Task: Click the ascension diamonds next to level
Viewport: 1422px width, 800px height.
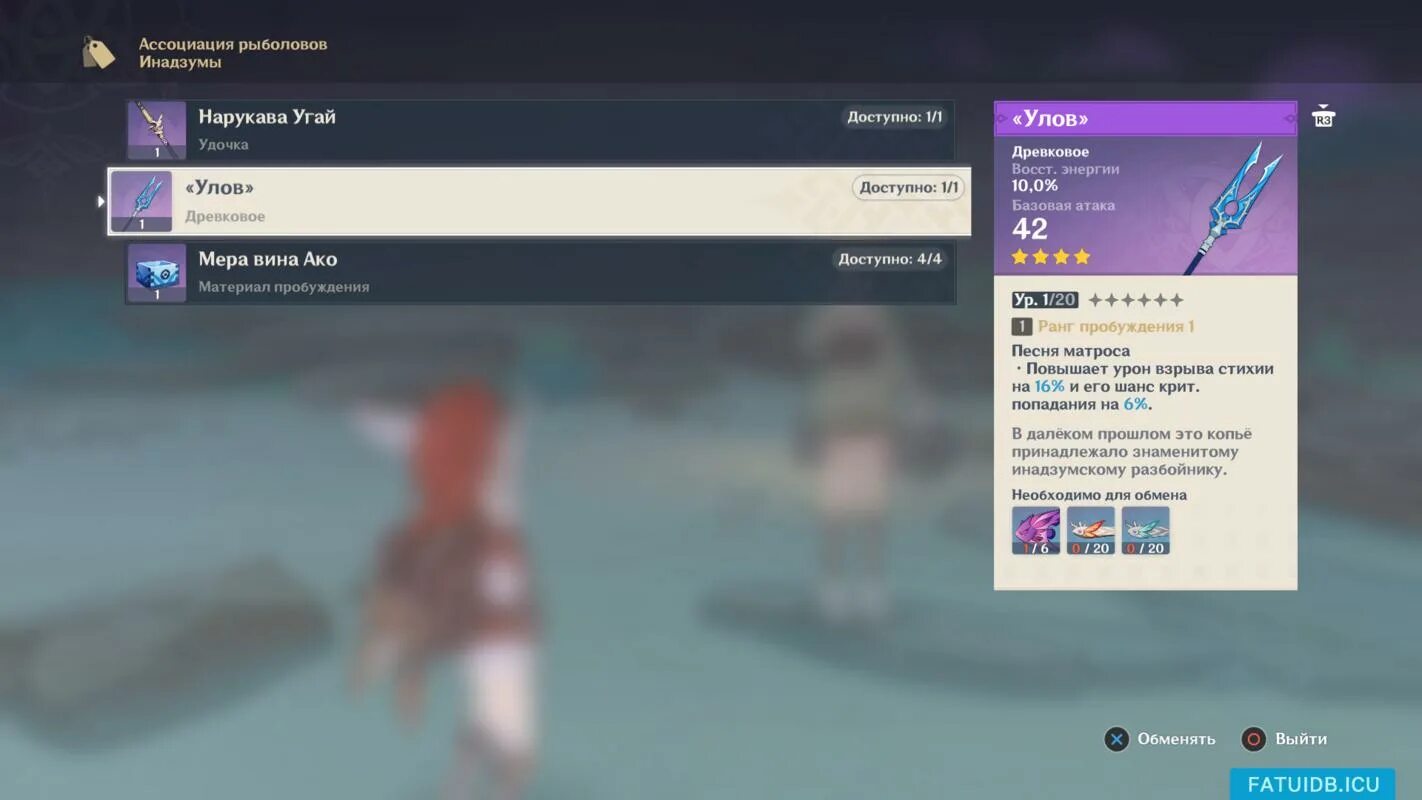Action: (1136, 300)
